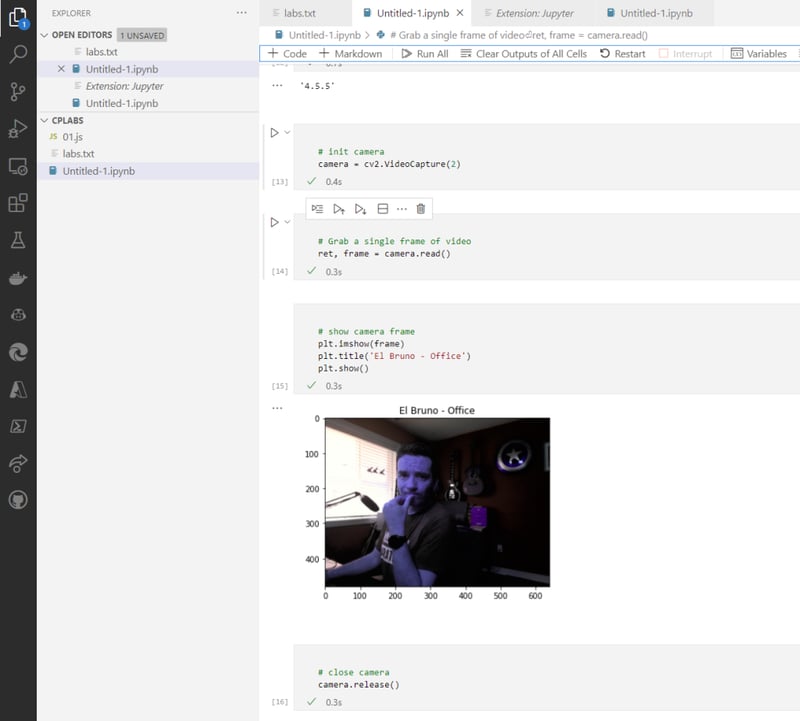Open output ellipsis menu beside the plot

coord(277,408)
